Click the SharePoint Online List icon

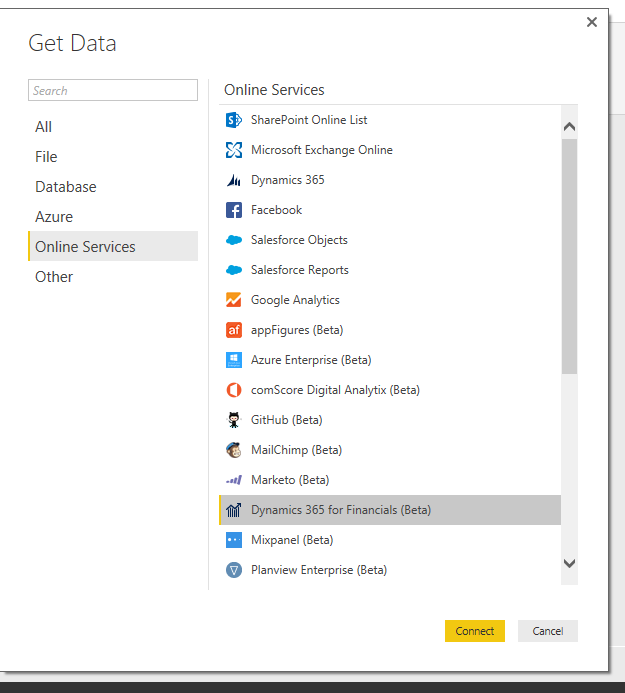[234, 120]
